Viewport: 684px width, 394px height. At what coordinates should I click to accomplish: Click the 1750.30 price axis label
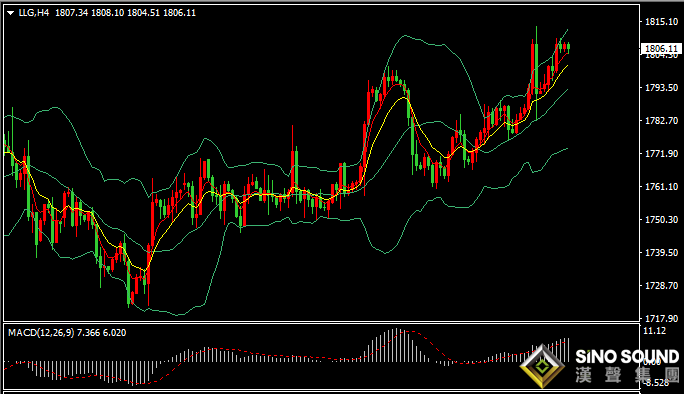pyautogui.click(x=661, y=219)
